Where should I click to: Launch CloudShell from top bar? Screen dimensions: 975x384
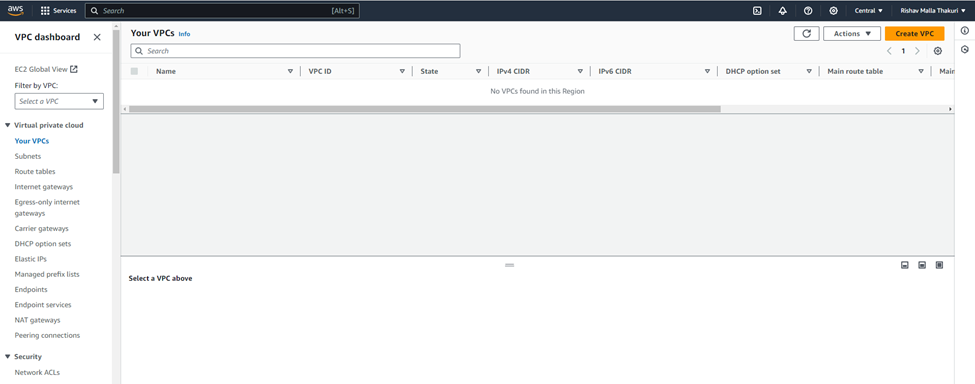[x=757, y=11]
